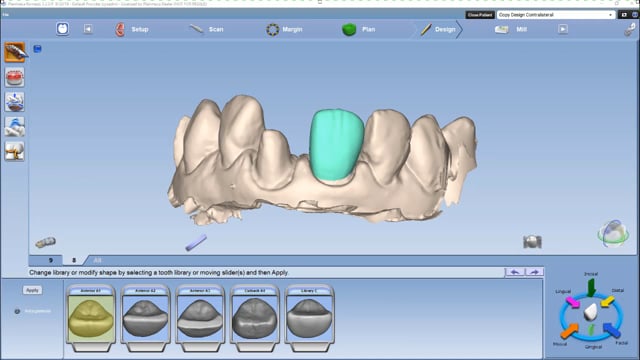The height and width of the screenshot is (360, 640).
Task: Select the turquoise crown restoration in viewport
Action: pyautogui.click(x=336, y=145)
